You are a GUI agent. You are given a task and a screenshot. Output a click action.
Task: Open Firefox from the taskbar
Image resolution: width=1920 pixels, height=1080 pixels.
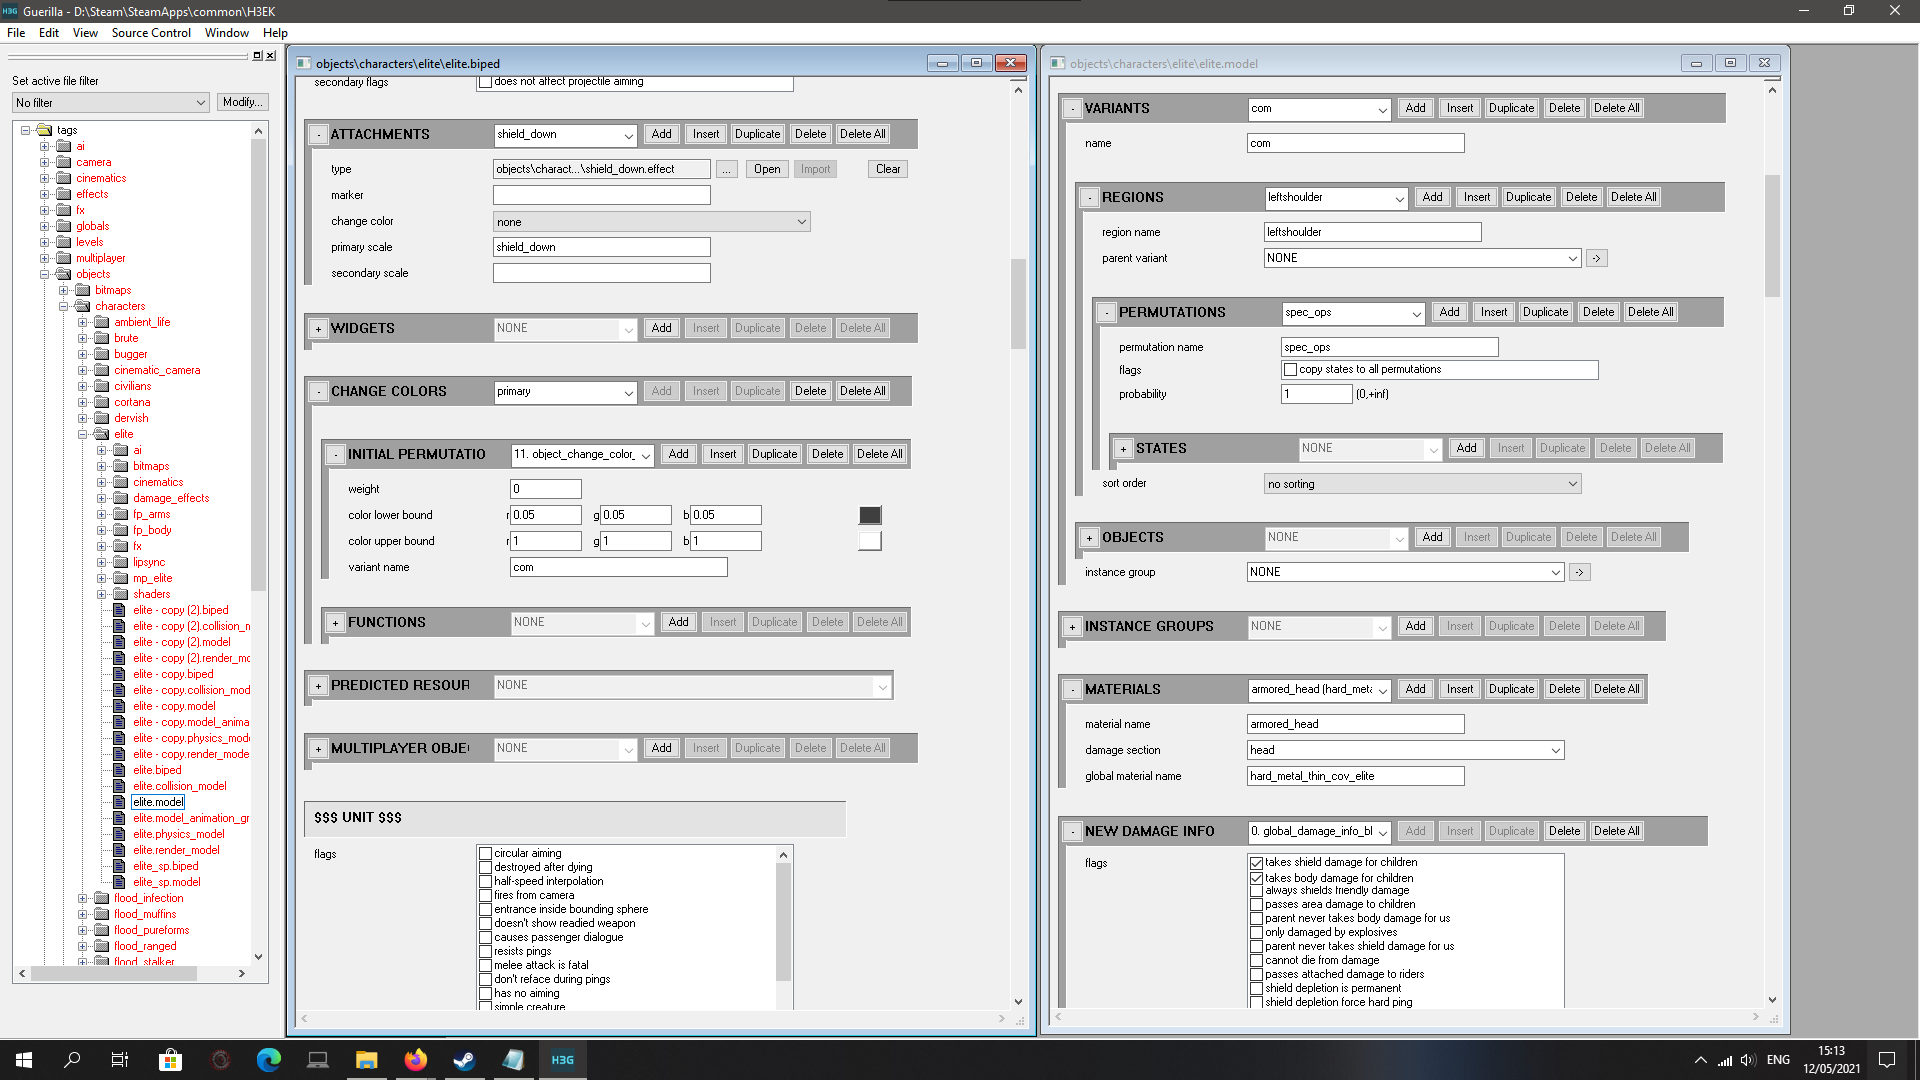coord(415,1060)
